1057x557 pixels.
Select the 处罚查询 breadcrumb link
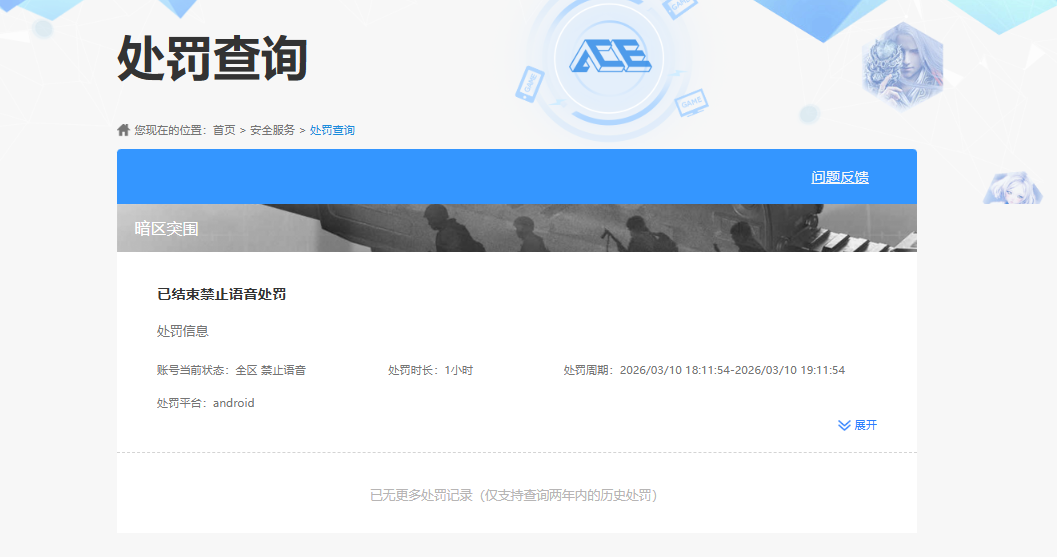click(332, 130)
